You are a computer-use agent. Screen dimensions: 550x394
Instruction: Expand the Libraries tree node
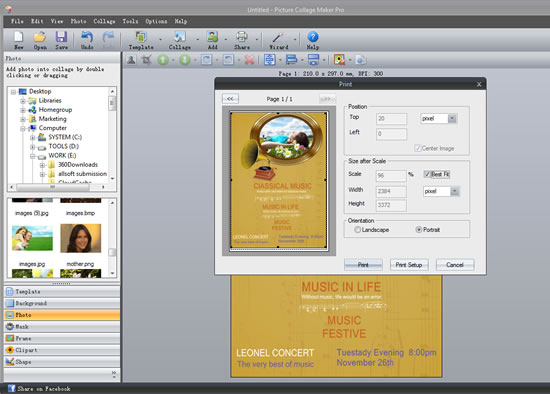pyautogui.click(x=23, y=101)
